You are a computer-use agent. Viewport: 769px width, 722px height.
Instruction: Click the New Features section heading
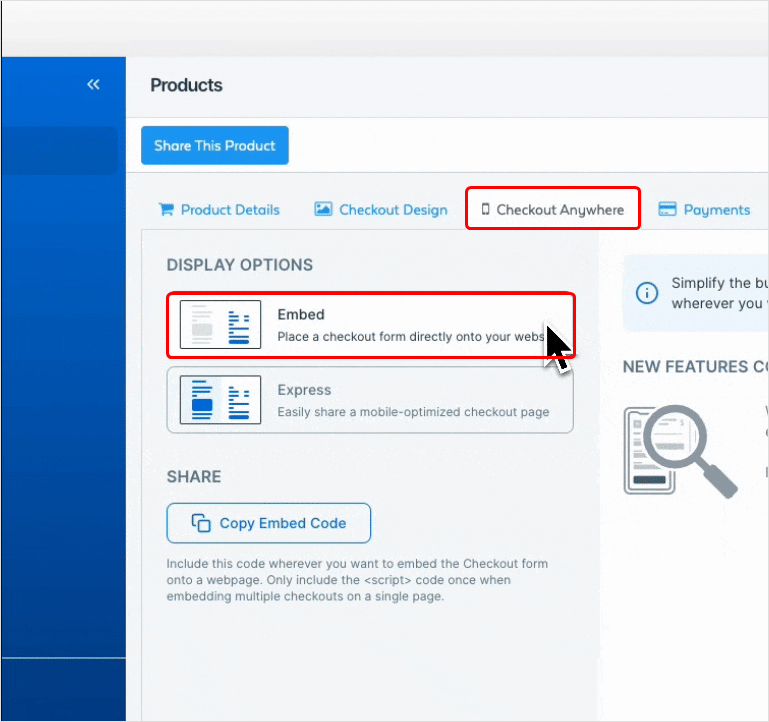pyautogui.click(x=695, y=367)
